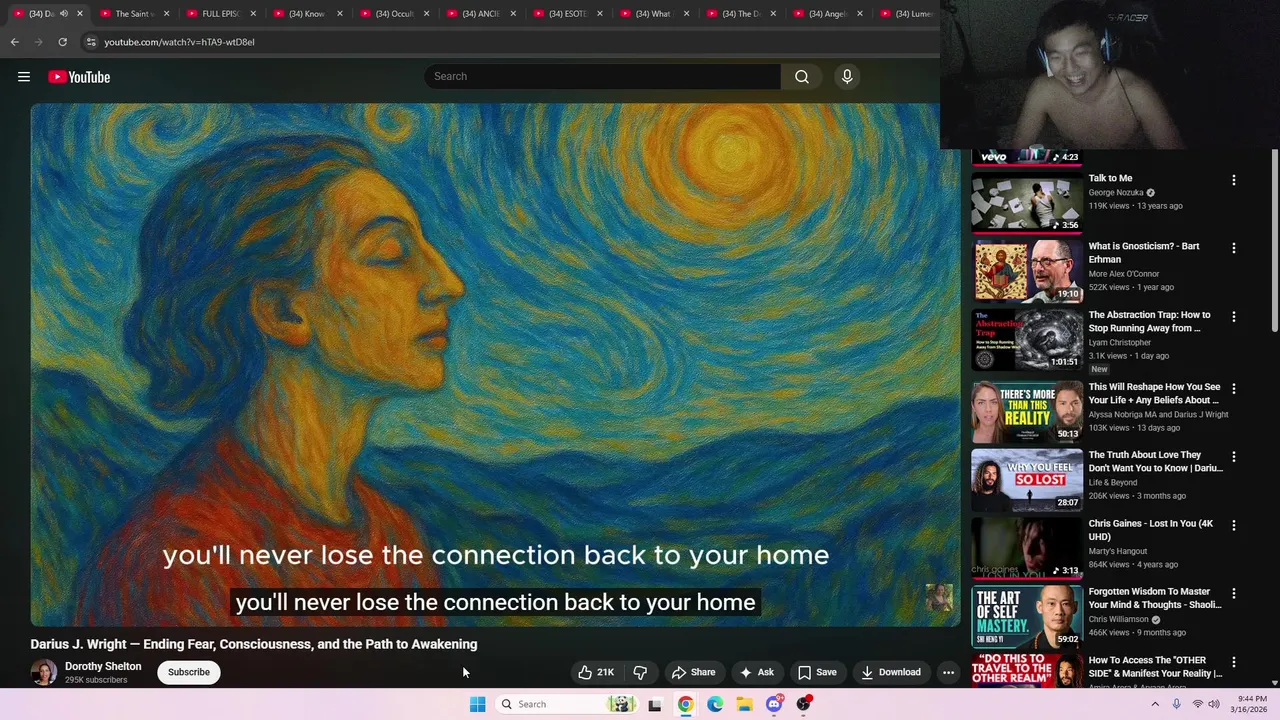1280x720 pixels.
Task: Open Discord from the taskbar
Action: 774,704
